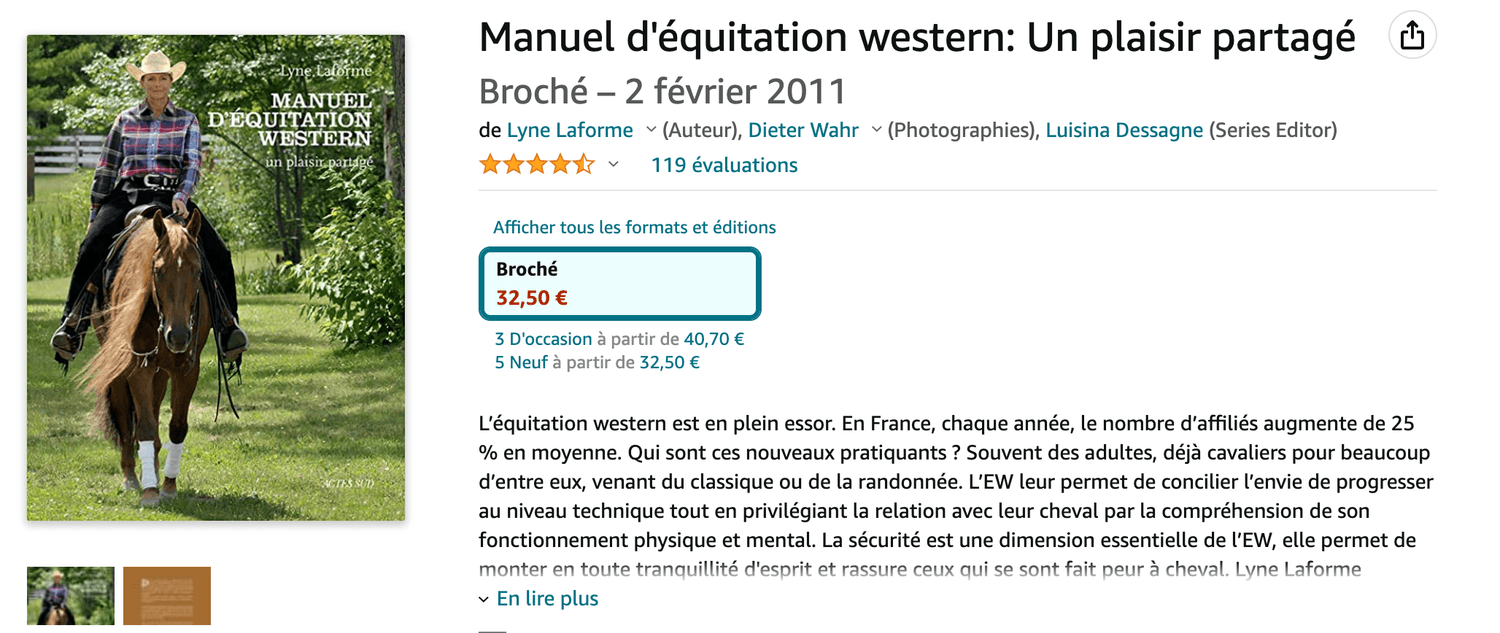
Task: Visit series editor Luisina Dessagne page
Action: click(1124, 130)
